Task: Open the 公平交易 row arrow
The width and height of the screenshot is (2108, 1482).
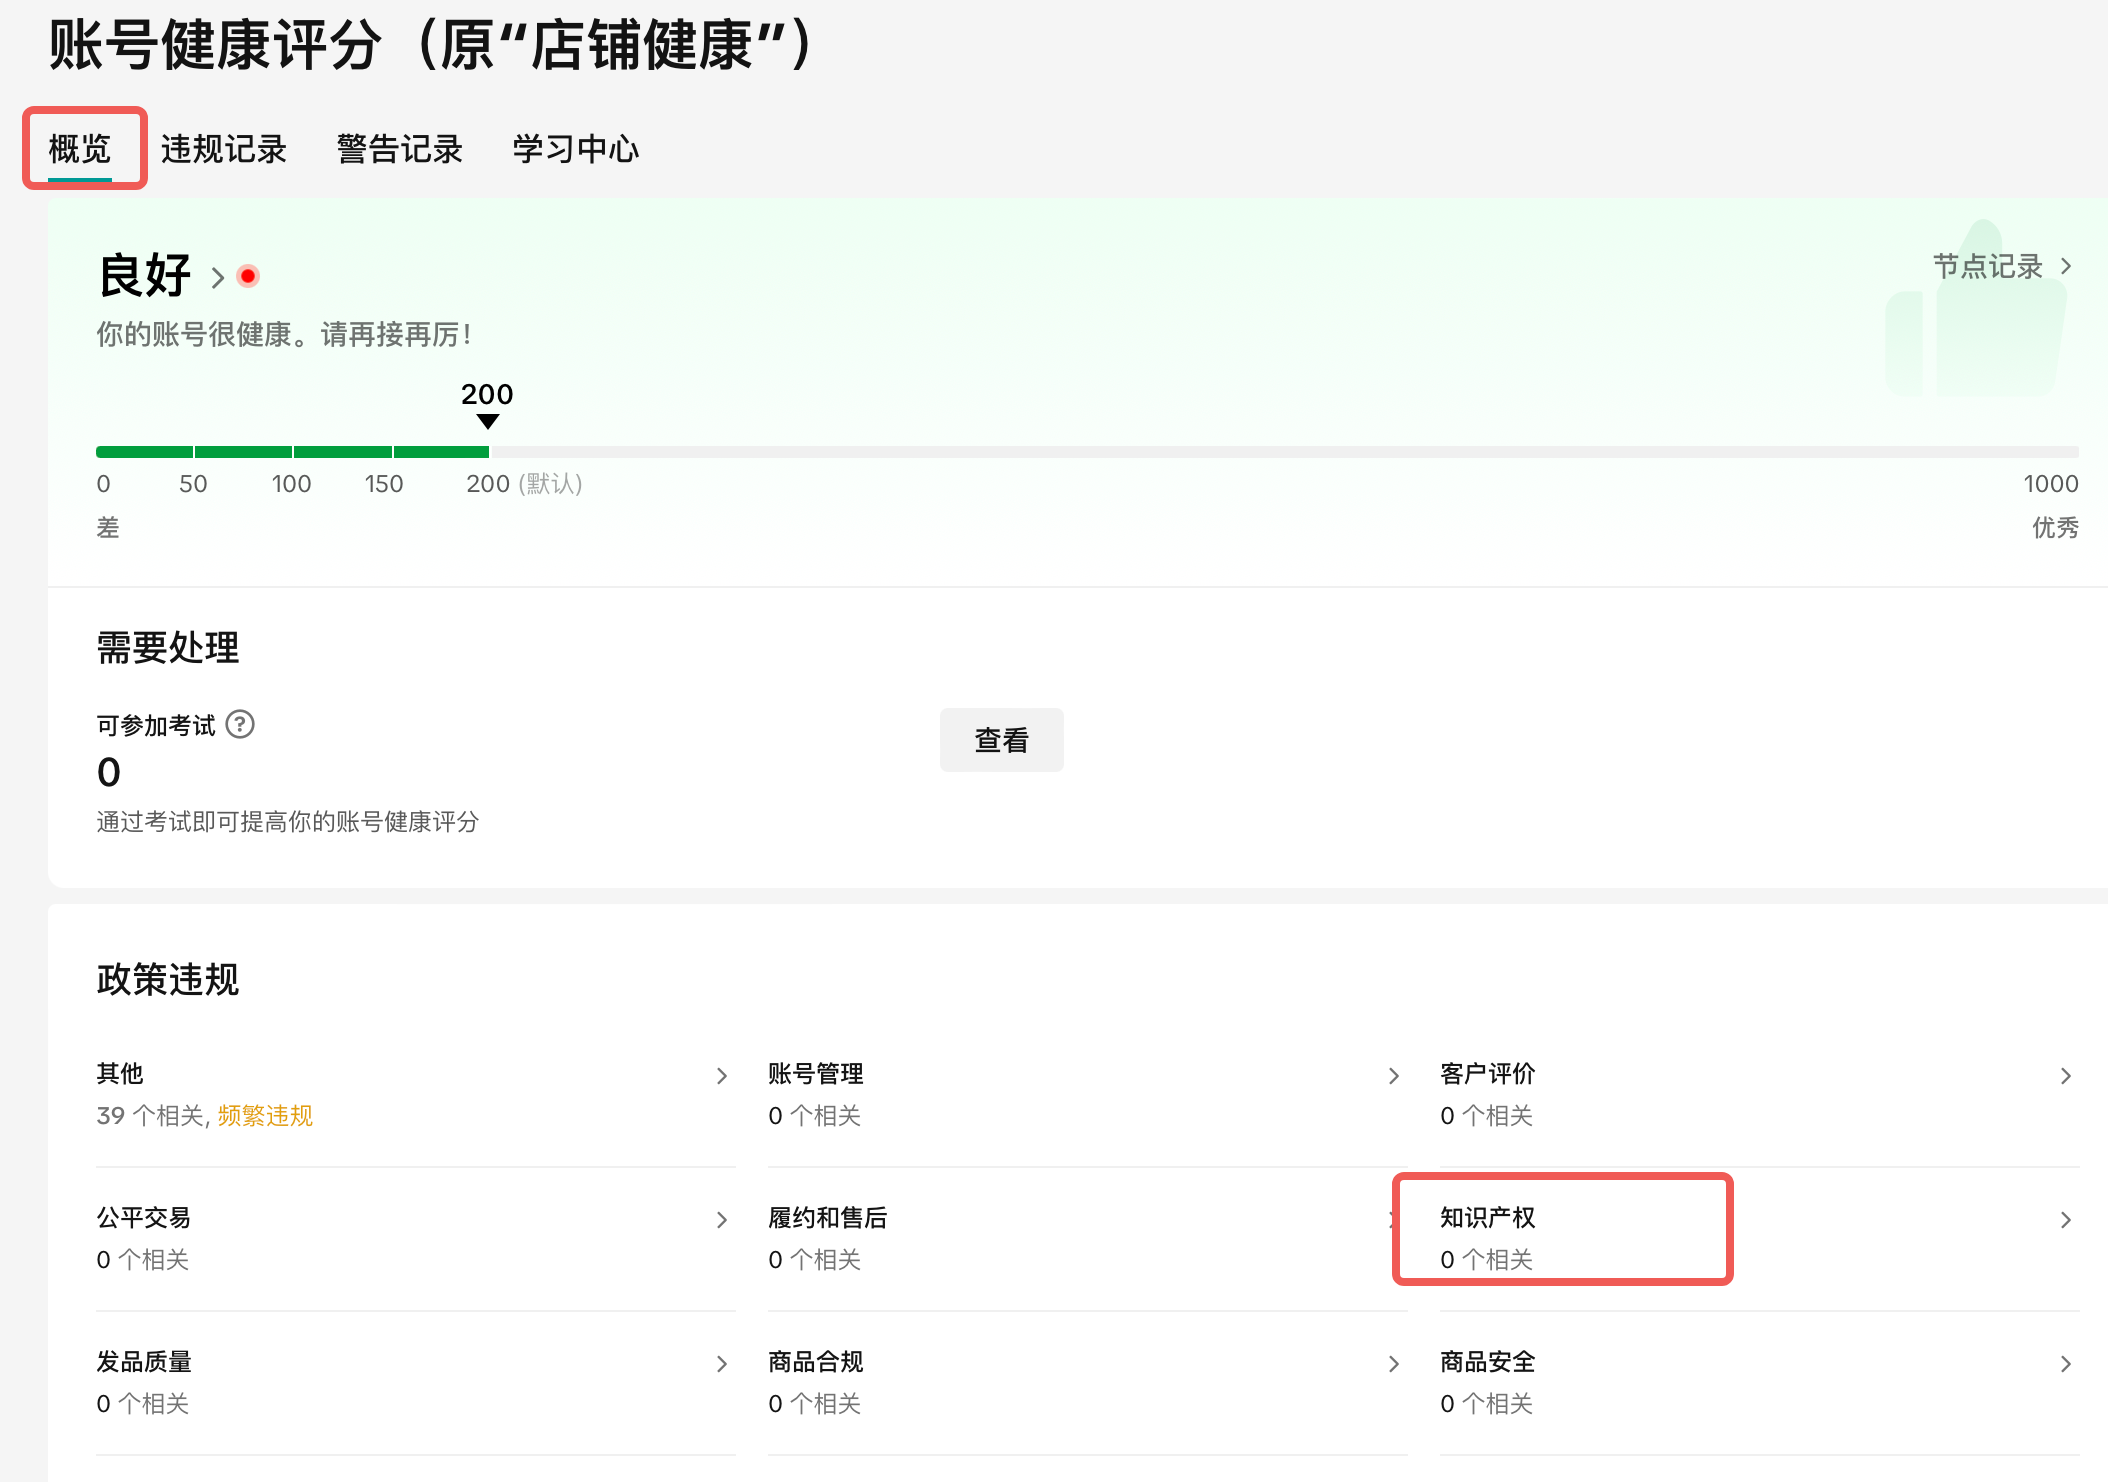Action: pos(722,1220)
